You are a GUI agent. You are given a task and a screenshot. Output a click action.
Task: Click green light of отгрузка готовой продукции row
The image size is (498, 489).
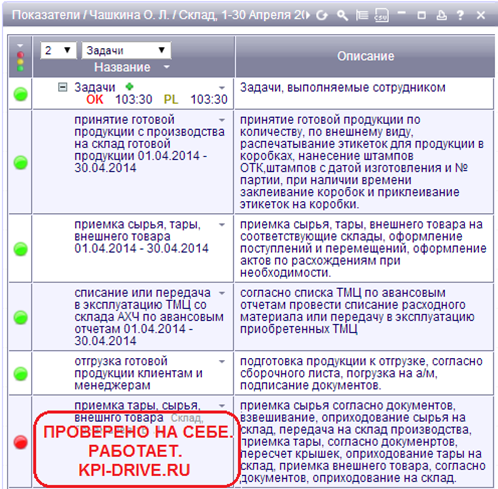pos(20,374)
